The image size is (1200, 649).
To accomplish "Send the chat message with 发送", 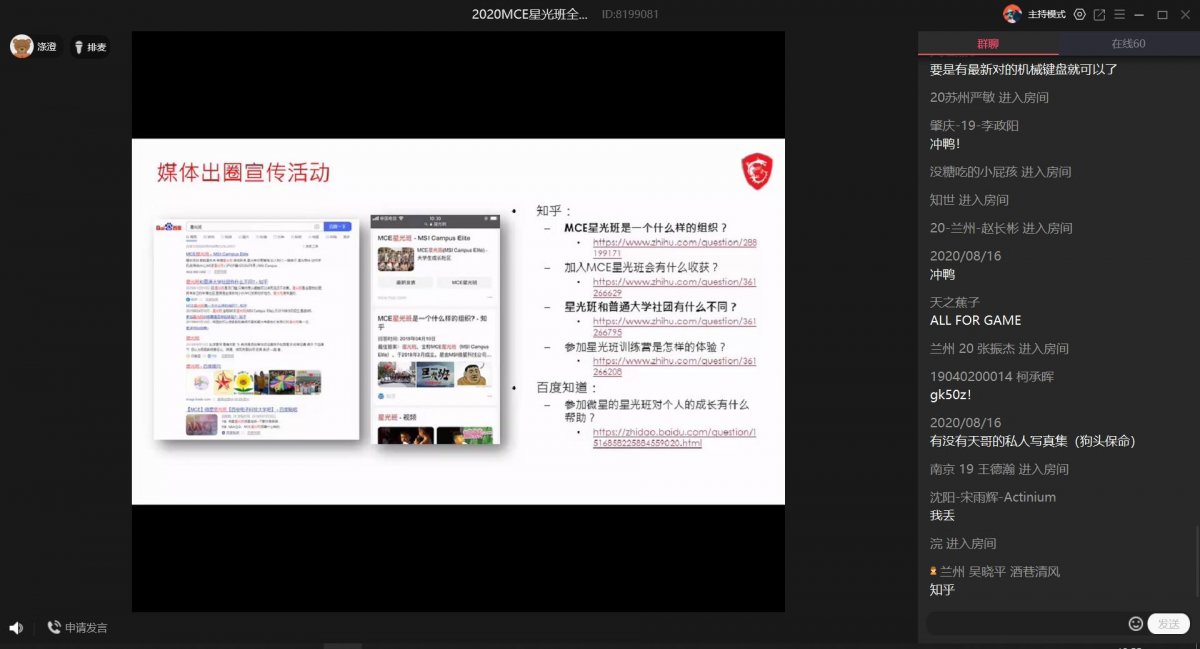I will click(1168, 623).
